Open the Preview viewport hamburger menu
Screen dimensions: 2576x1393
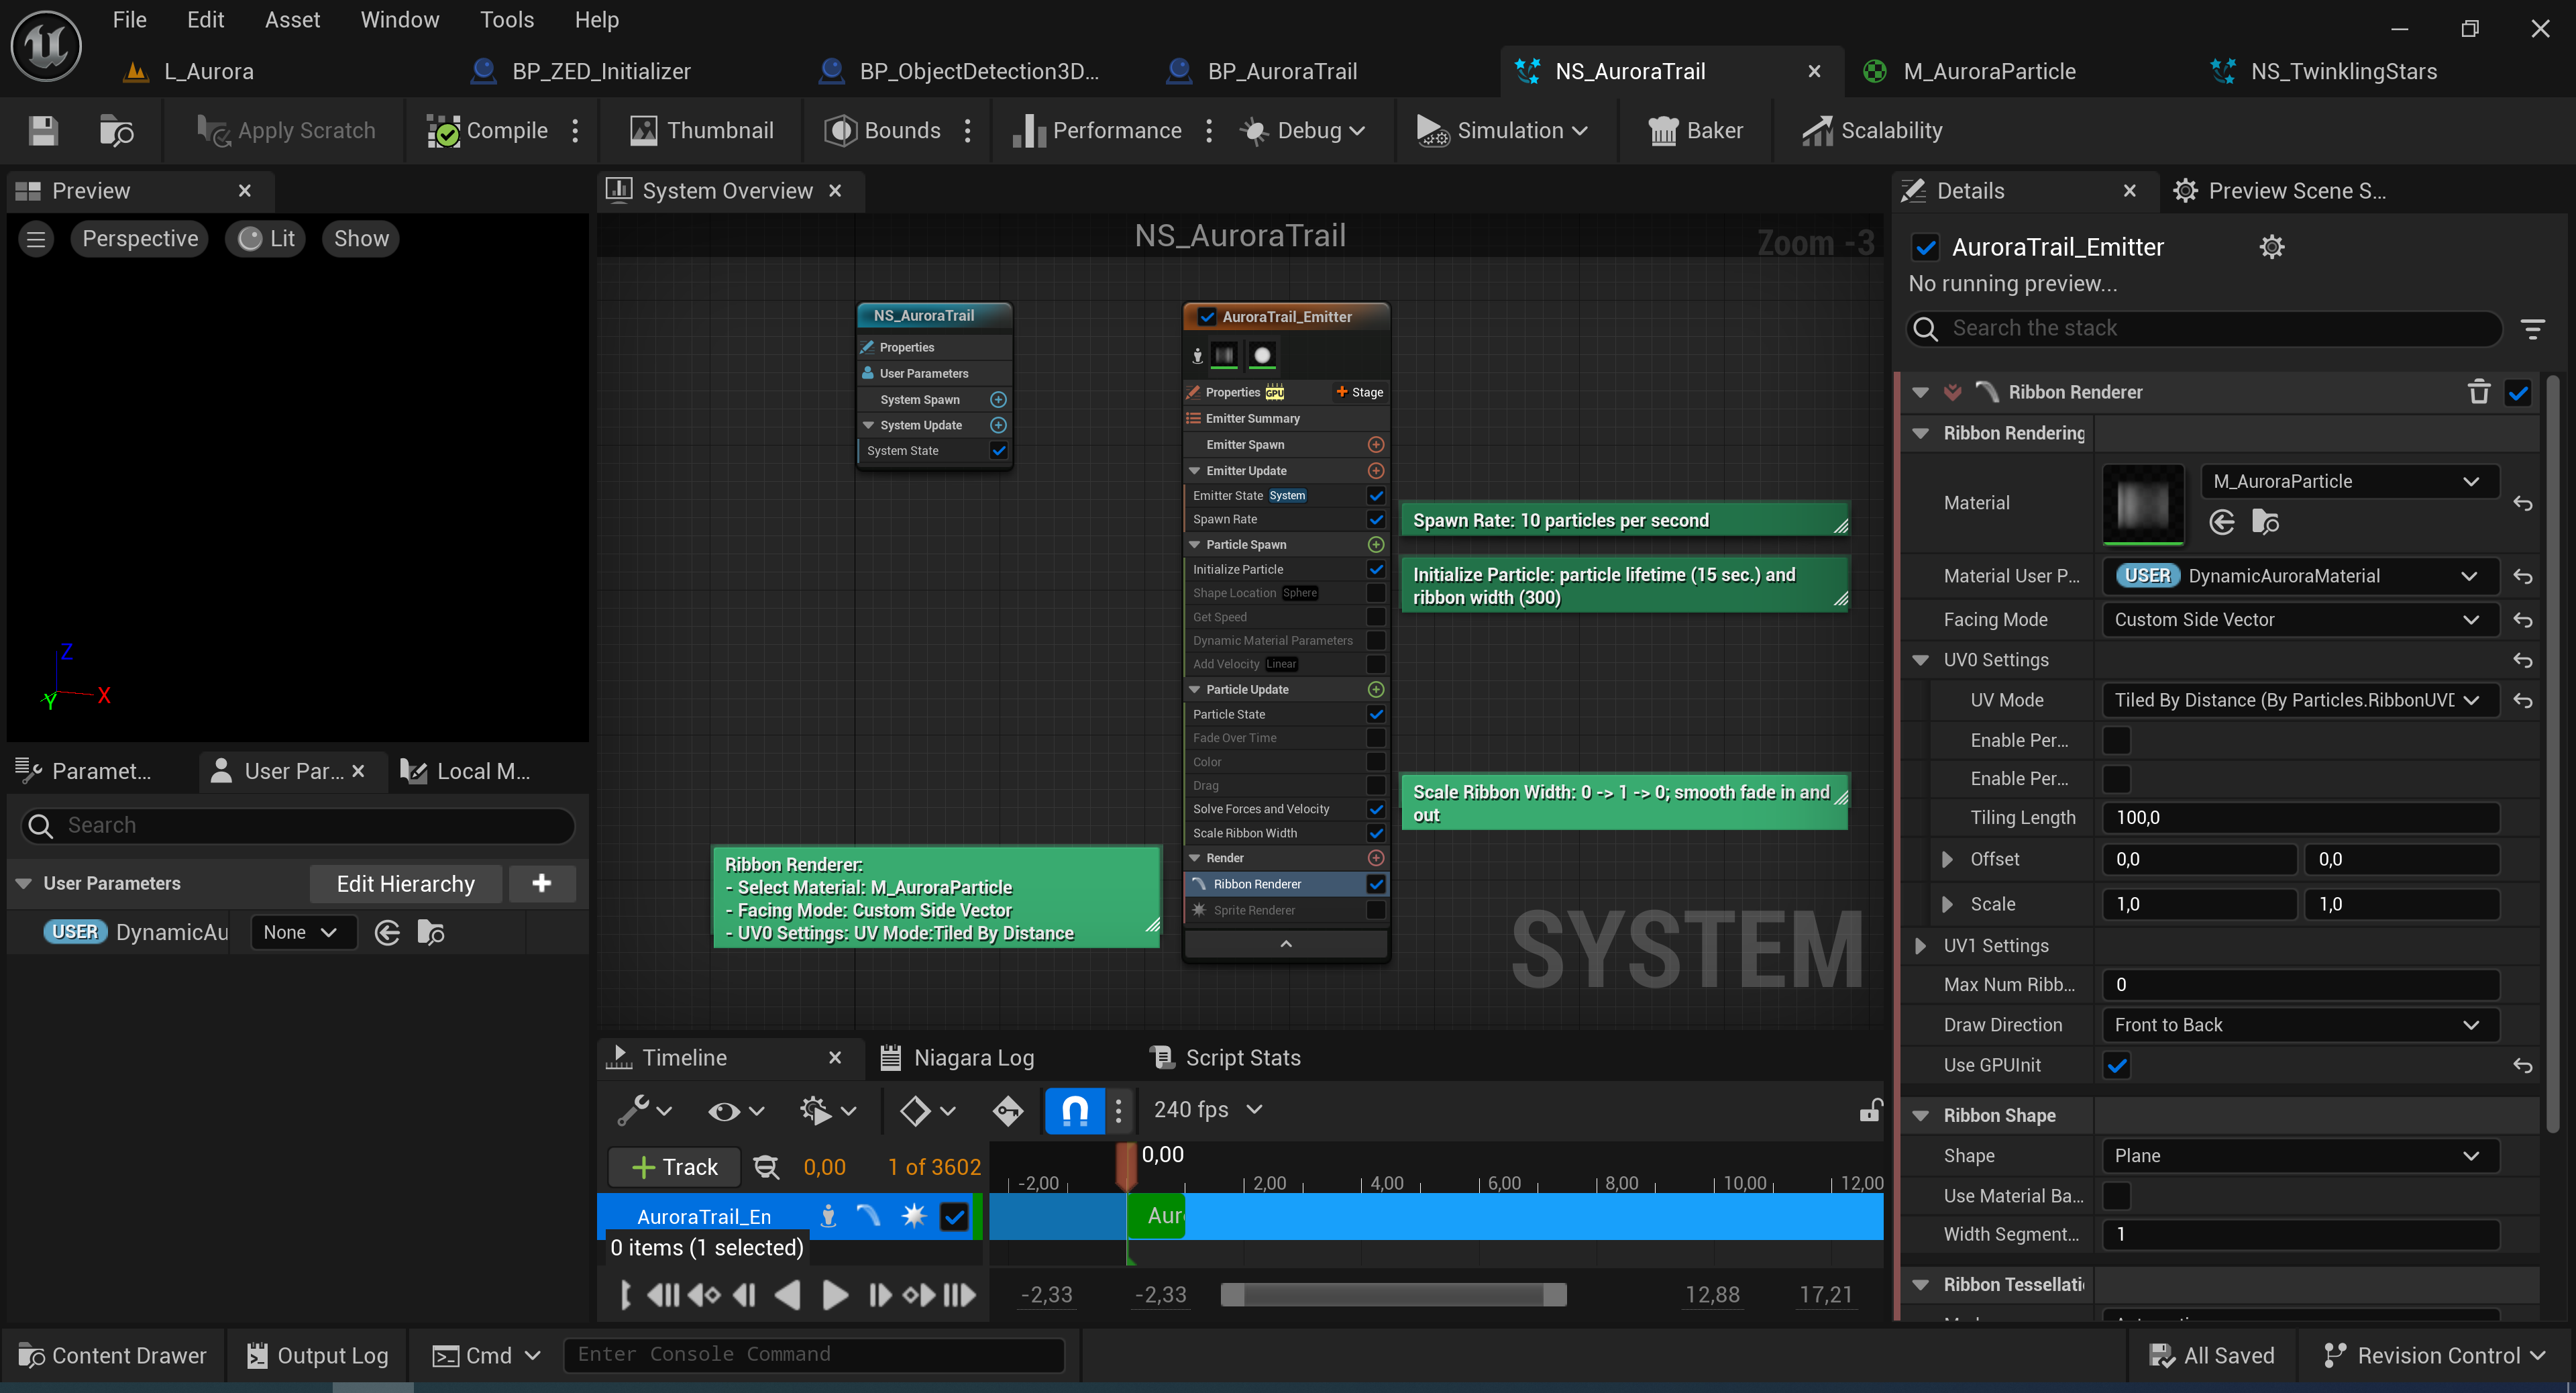tap(36, 239)
